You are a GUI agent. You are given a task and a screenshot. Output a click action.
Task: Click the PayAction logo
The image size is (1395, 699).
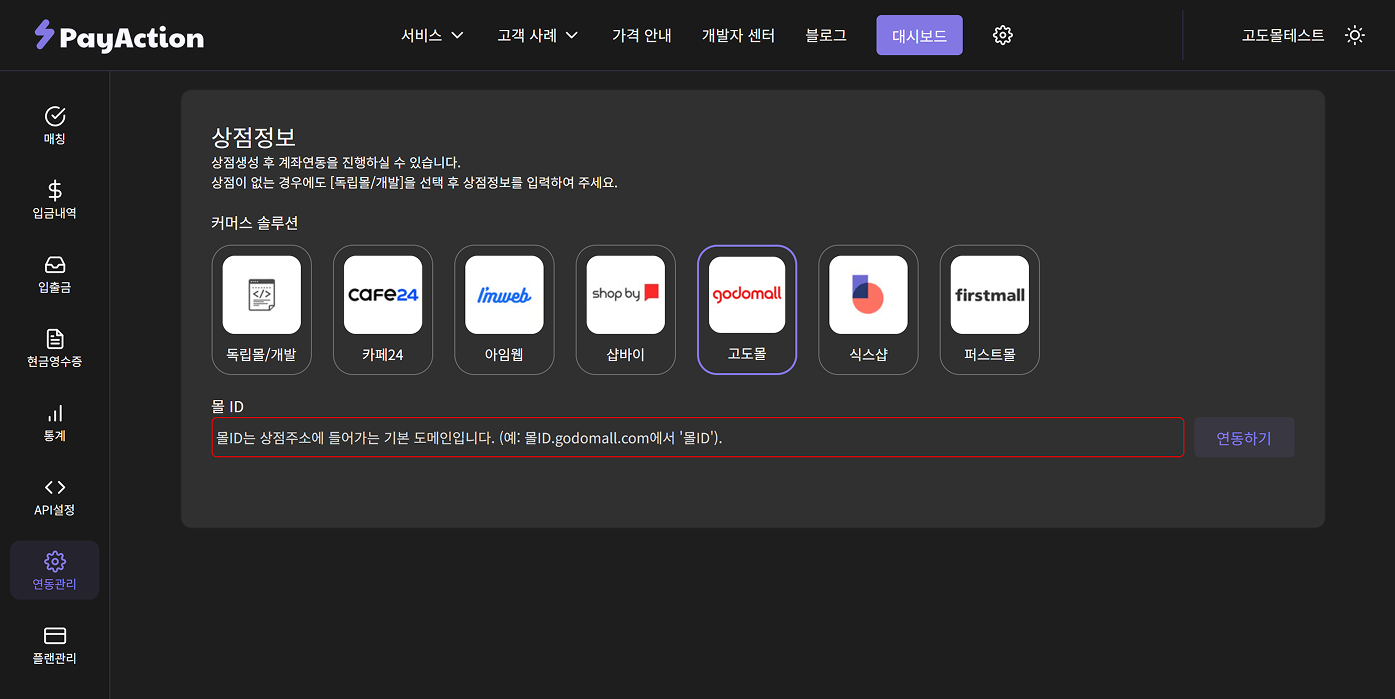pyautogui.click(x=119, y=36)
